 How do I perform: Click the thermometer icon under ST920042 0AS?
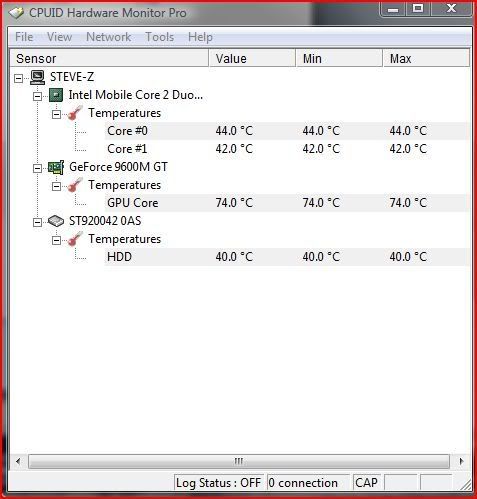tap(75, 239)
